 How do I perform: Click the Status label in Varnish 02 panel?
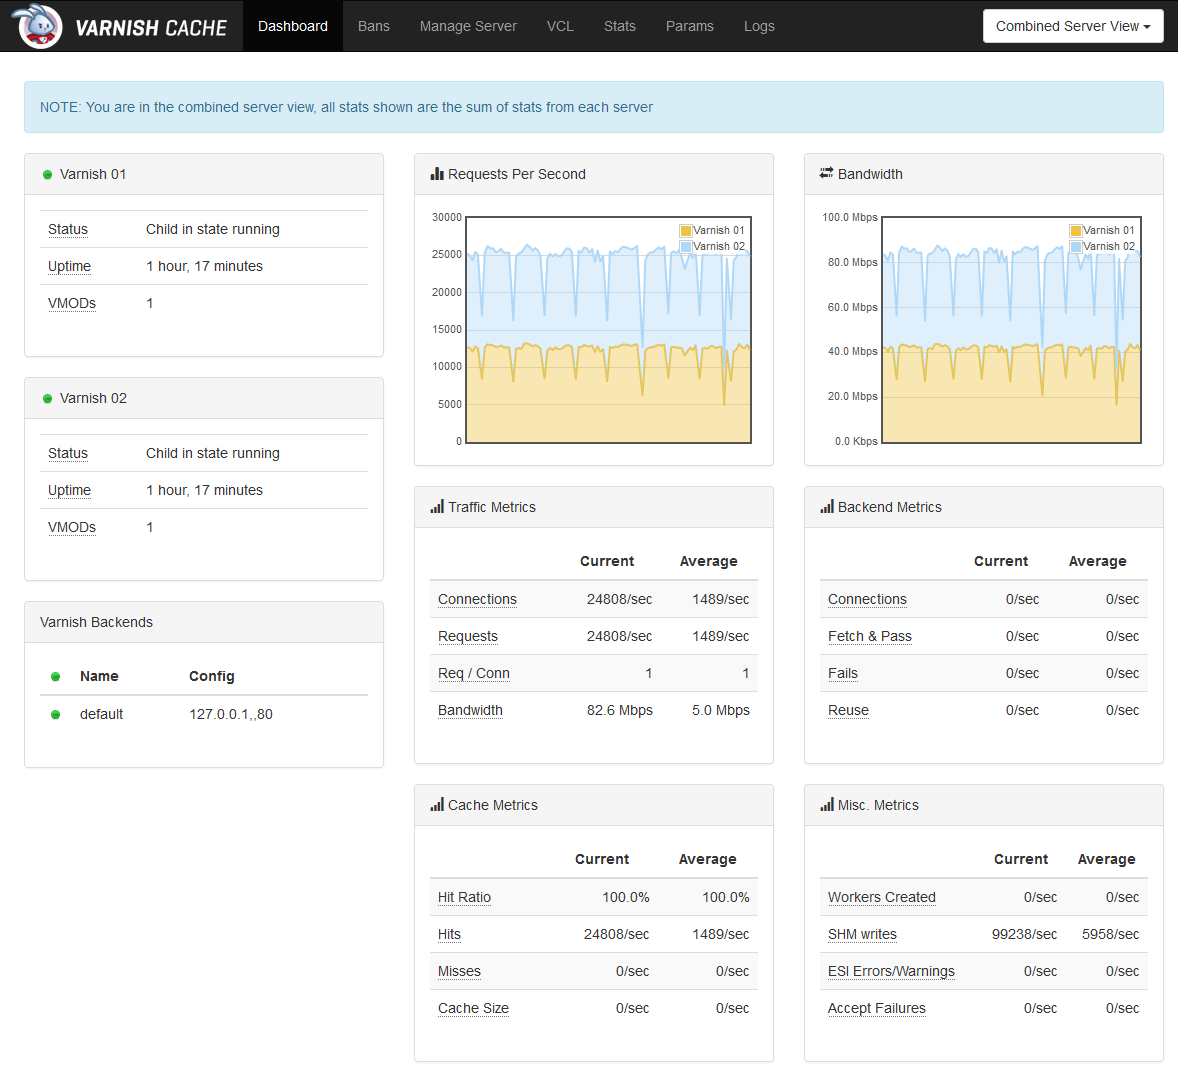point(68,453)
